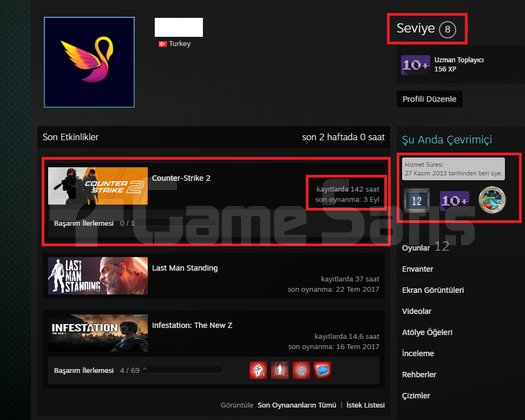Open the Ekran Görüntüleri section
Viewport: 525px width, 420px height.
coord(433,290)
